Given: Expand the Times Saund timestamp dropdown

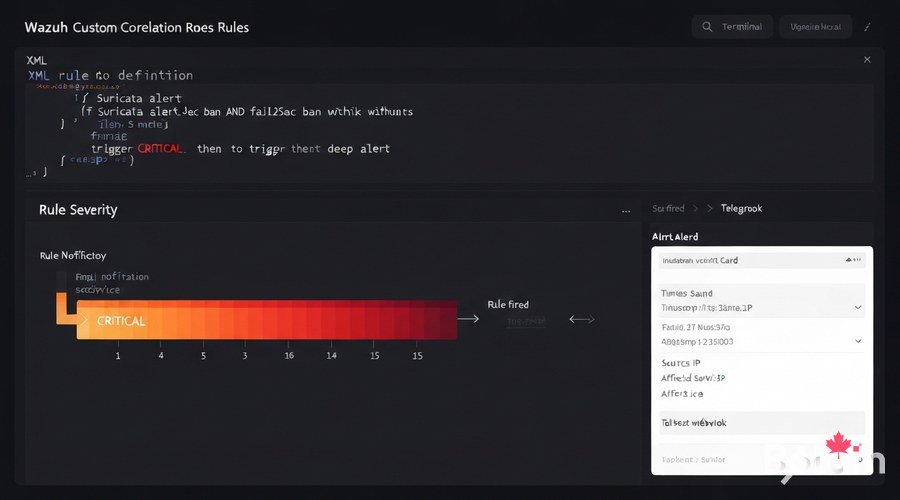Looking at the screenshot, I should (x=858, y=308).
